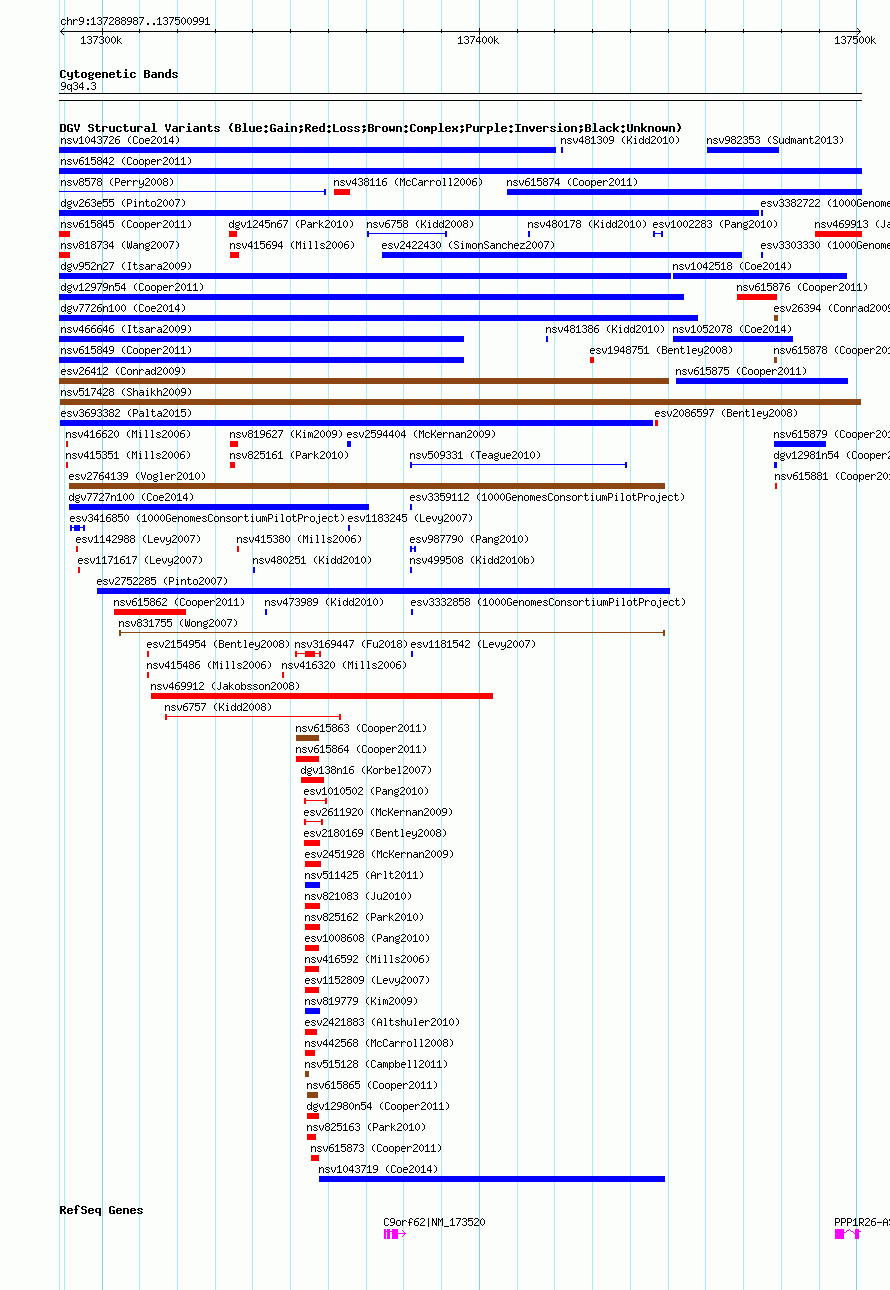
Task: Click esv1183245 (Levy2007) label
Action: click(x=410, y=518)
